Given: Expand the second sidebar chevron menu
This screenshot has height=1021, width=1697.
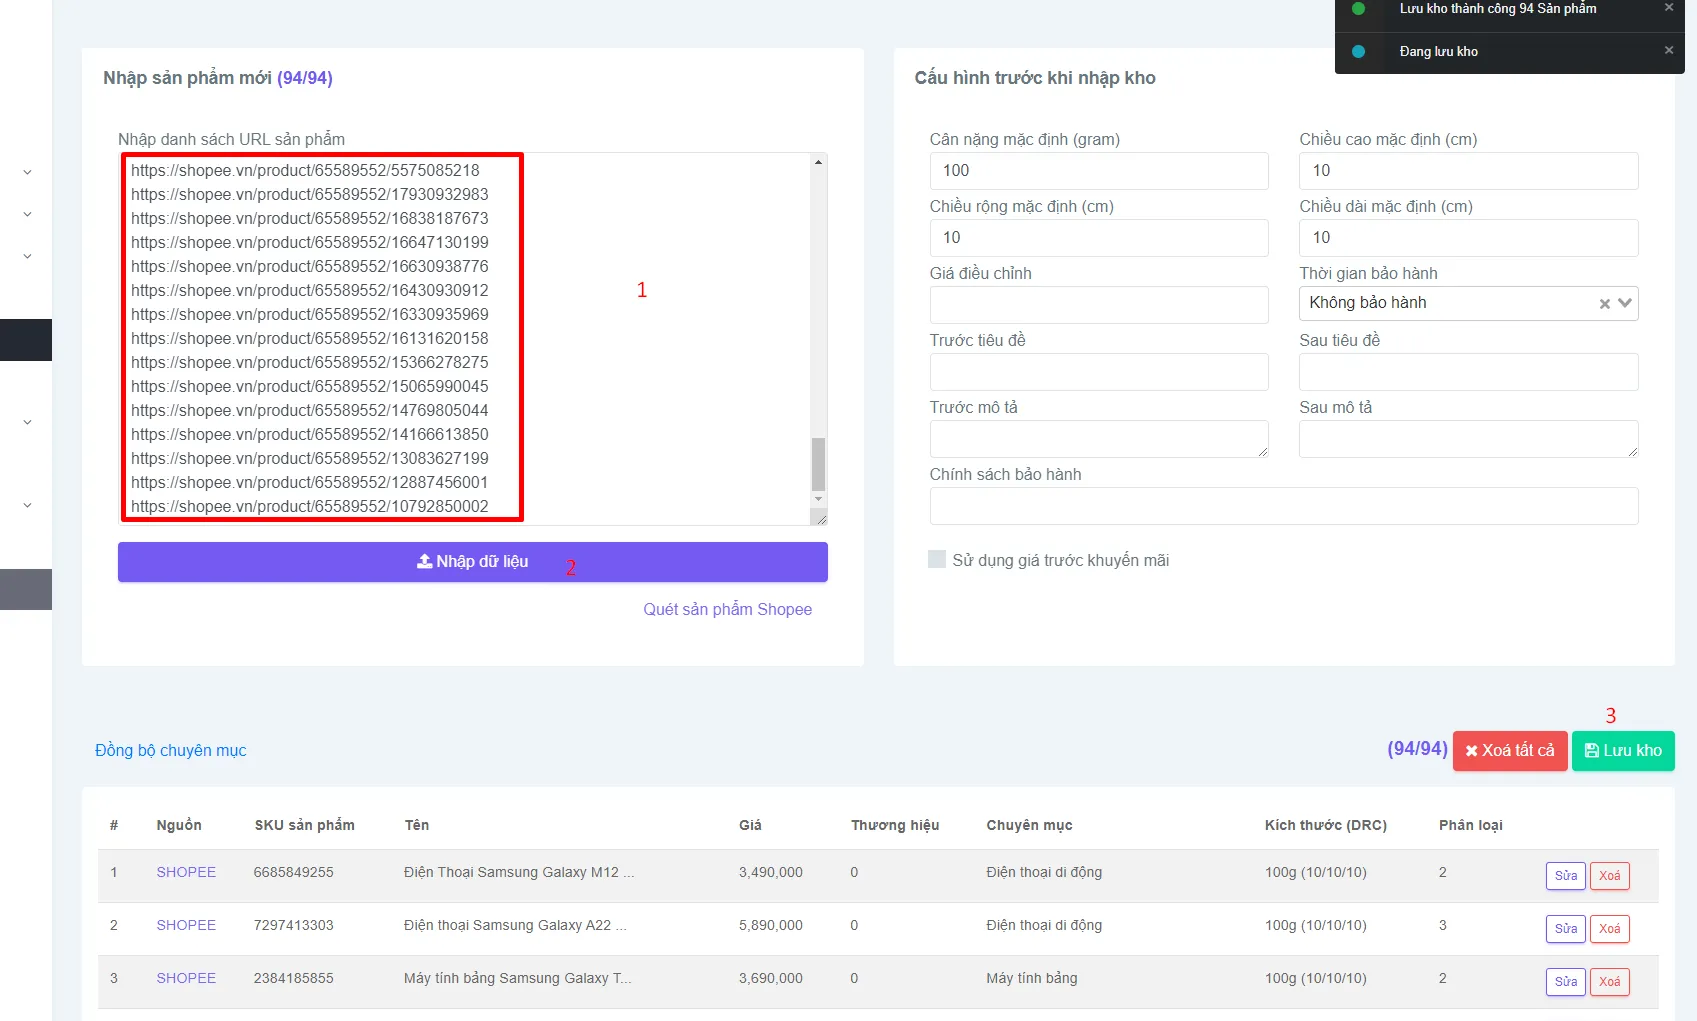Looking at the screenshot, I should (x=27, y=214).
